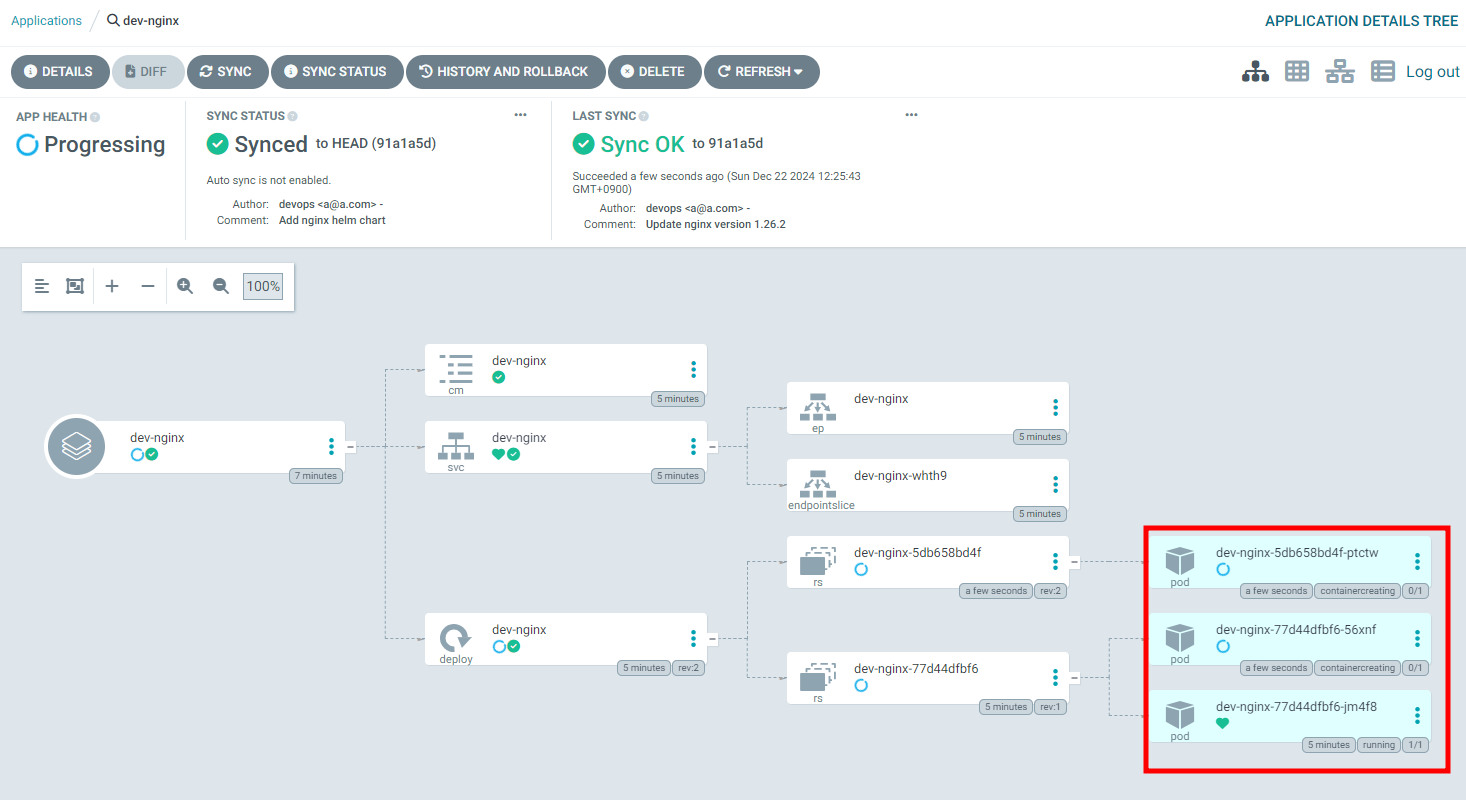Click the 'running' tag on pod jm4f8
The image size is (1466, 800).
(1378, 745)
